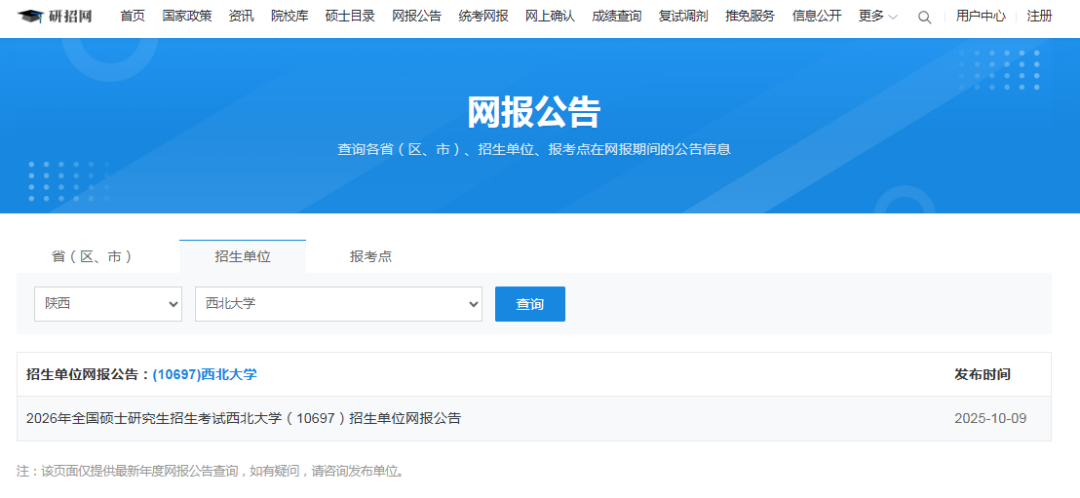Viewport: 1080px width, 498px height.
Task: Open 信息公开 menu item
Action: (817, 17)
